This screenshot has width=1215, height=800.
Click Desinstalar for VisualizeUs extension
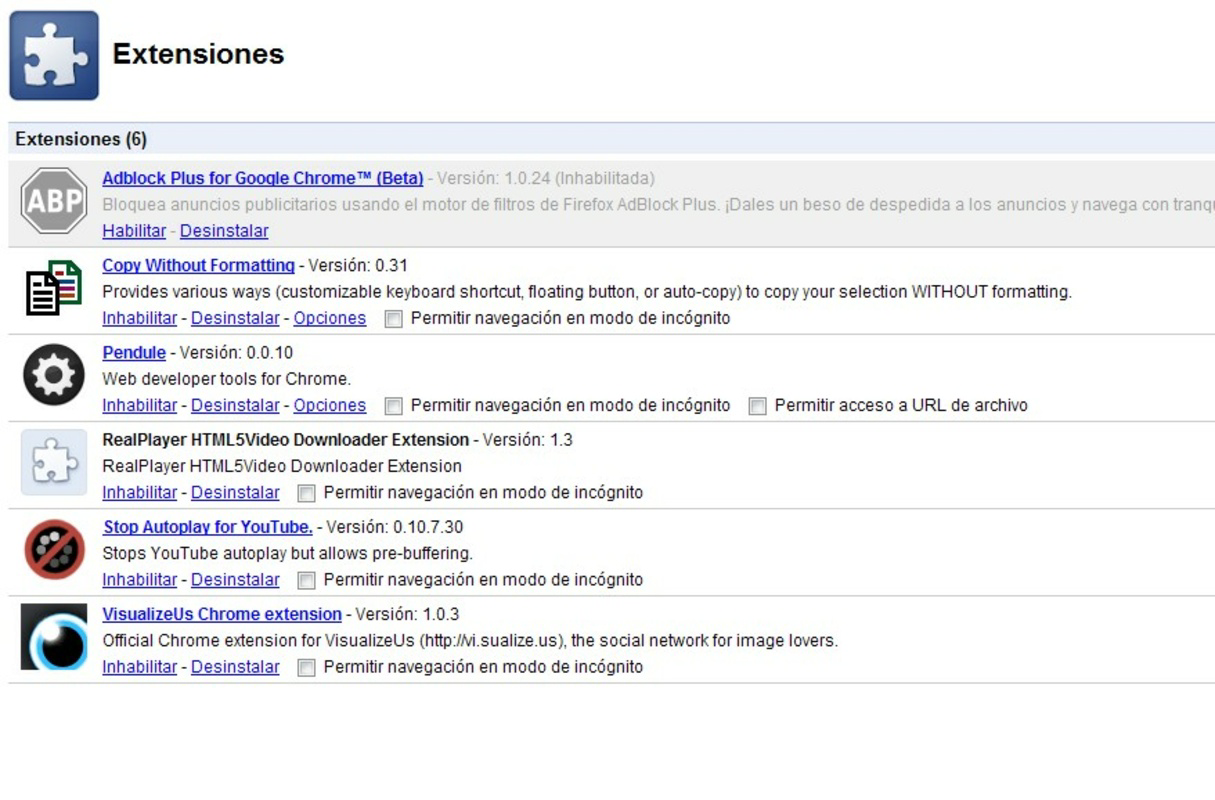click(235, 667)
